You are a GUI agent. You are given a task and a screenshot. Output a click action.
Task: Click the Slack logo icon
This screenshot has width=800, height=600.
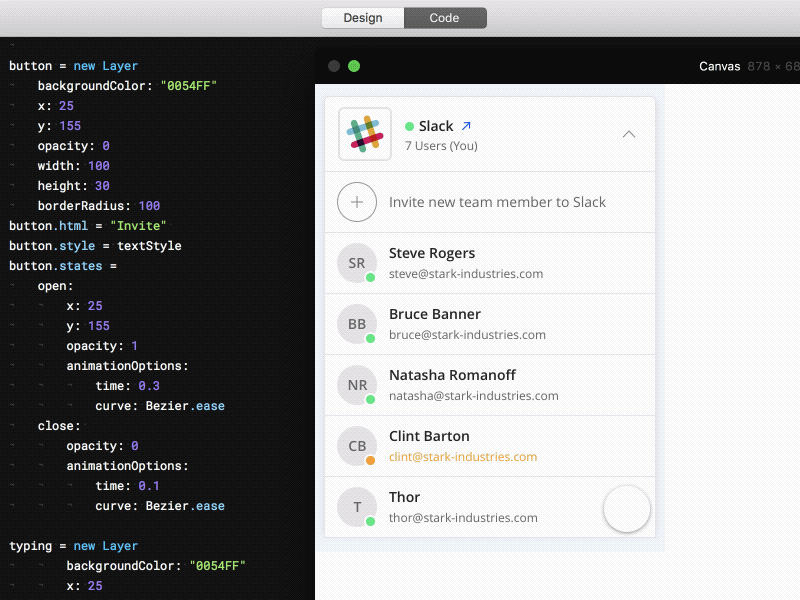tap(365, 134)
